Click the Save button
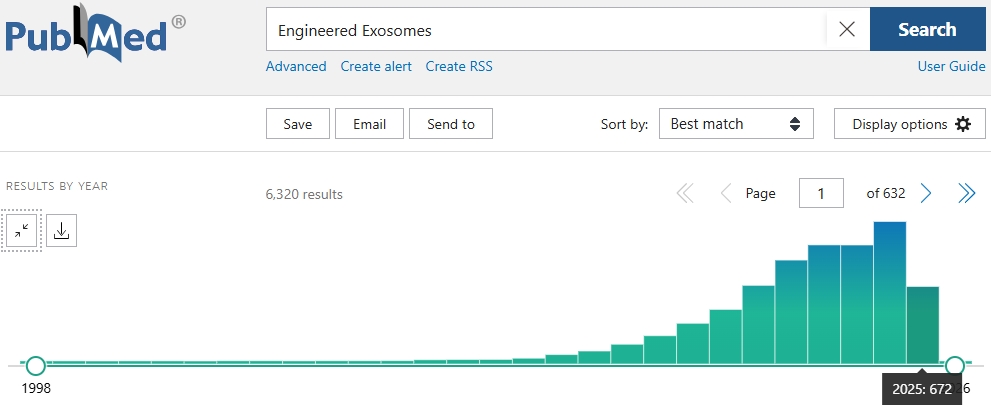Viewport: 991px width, 410px height. coord(298,124)
